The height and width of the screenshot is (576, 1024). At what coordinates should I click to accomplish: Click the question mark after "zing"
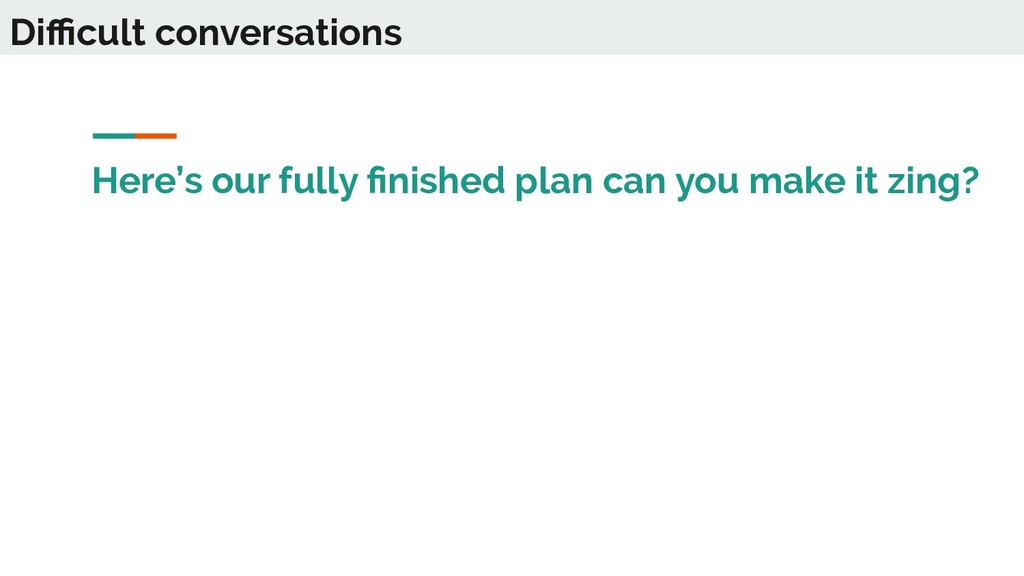[x=970, y=180]
